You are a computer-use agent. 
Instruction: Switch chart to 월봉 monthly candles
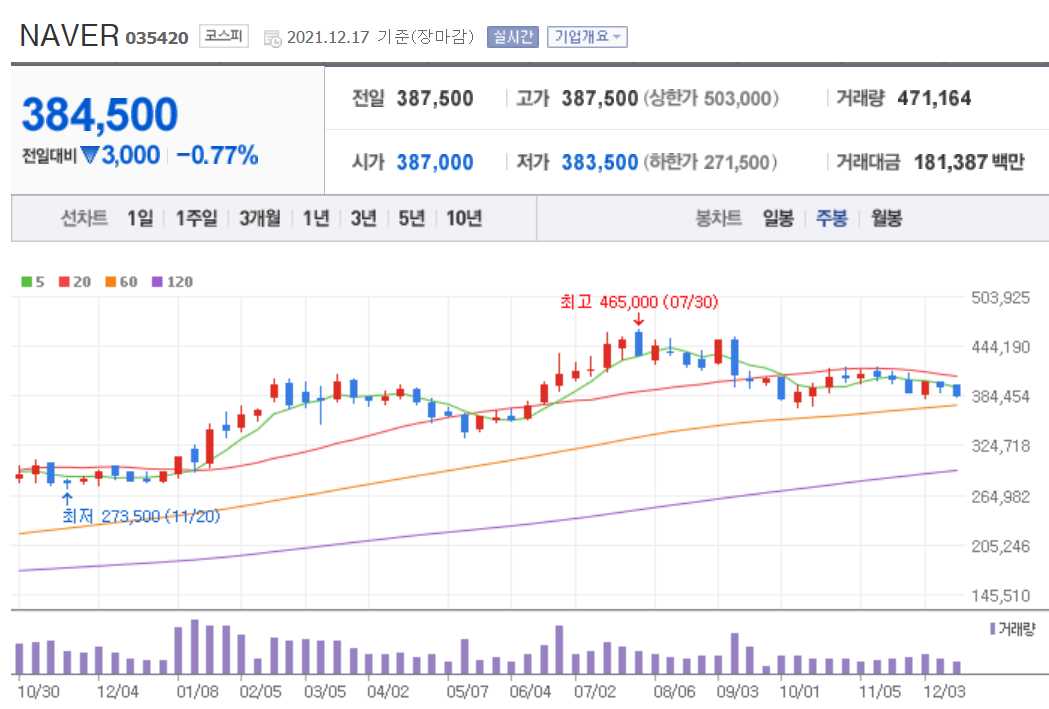point(884,218)
